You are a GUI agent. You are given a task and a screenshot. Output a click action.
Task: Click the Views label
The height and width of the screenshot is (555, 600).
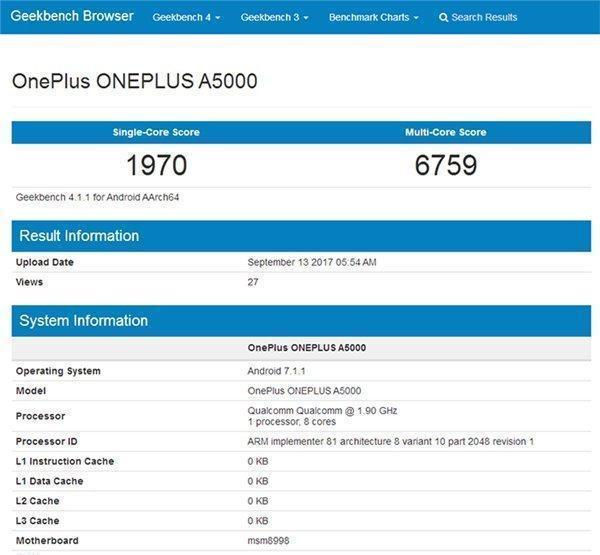coord(29,282)
